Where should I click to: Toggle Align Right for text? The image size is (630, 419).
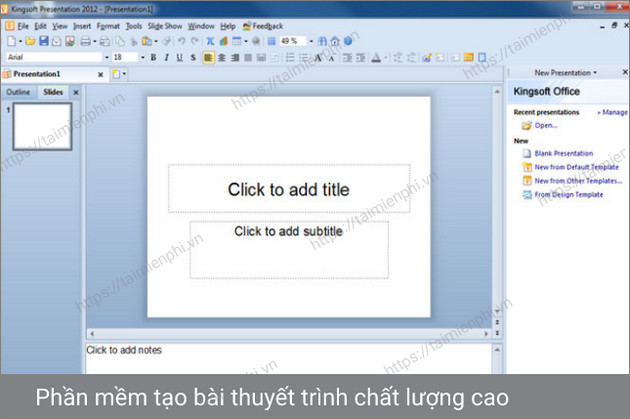point(235,57)
